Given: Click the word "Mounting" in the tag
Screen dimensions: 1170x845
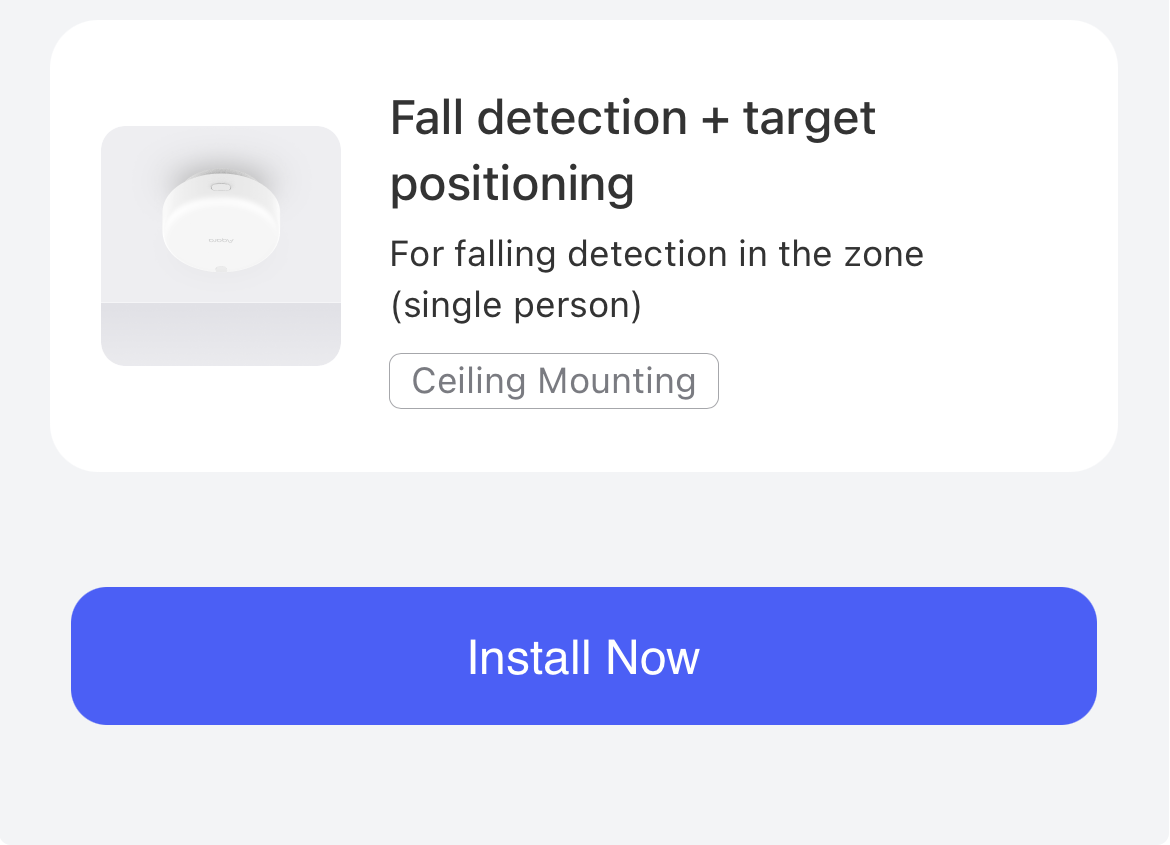Looking at the screenshot, I should (616, 381).
